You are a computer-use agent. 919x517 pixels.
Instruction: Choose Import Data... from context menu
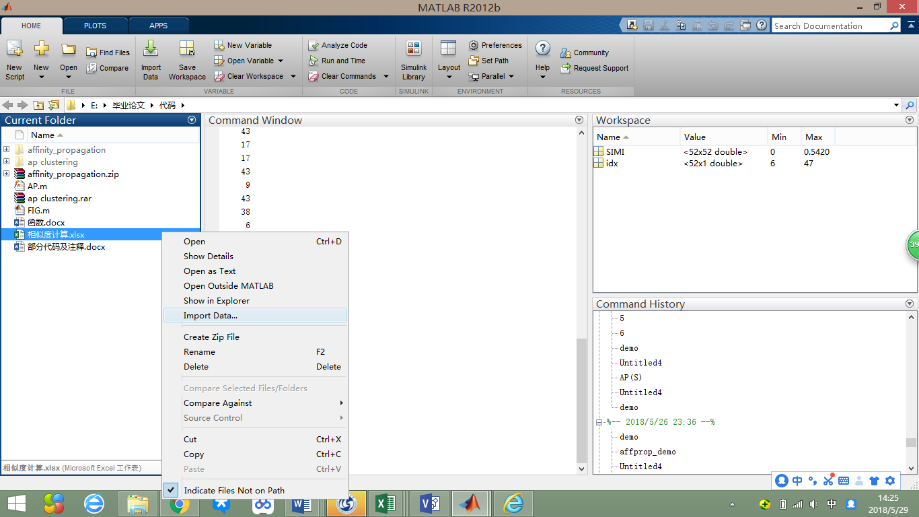pyautogui.click(x=211, y=316)
